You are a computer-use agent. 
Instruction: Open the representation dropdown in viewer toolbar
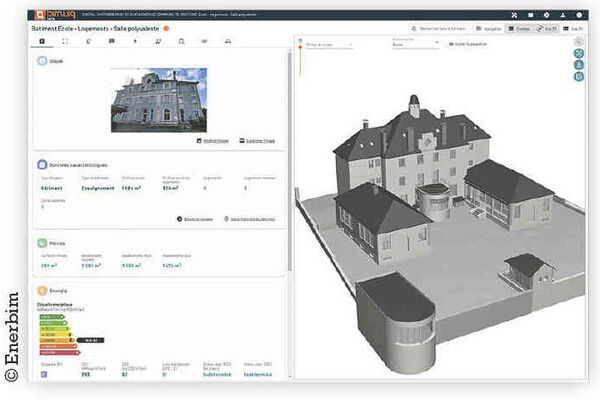point(414,44)
